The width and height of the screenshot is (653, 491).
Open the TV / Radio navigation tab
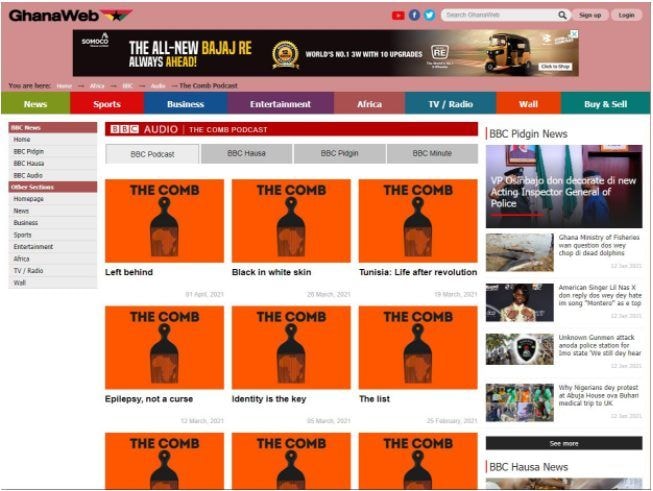[450, 104]
